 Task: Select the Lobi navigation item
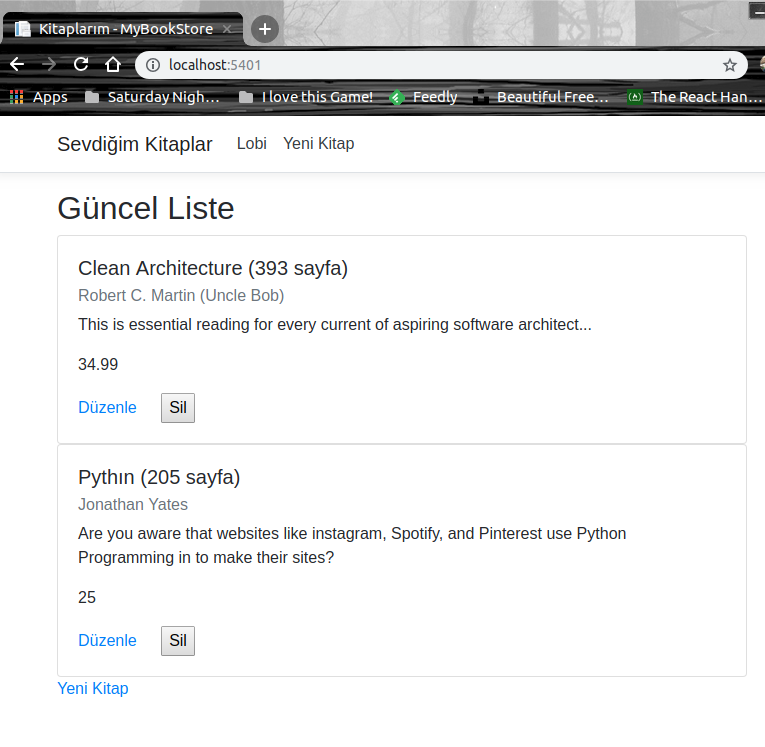click(252, 144)
